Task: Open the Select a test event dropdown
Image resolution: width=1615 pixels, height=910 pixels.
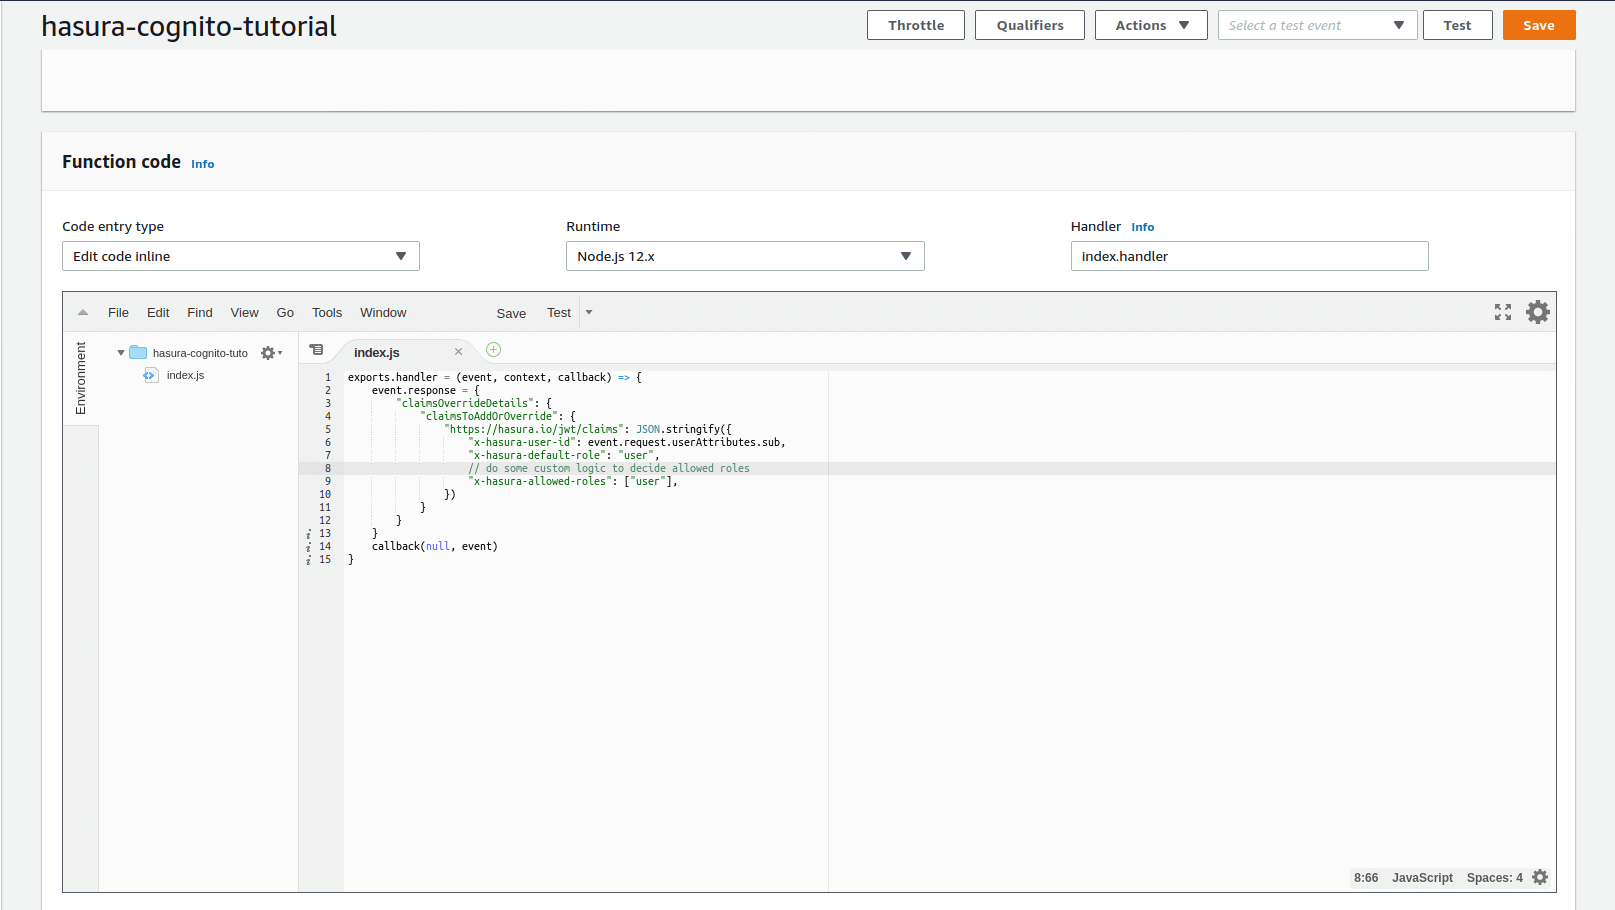Action: point(1316,25)
